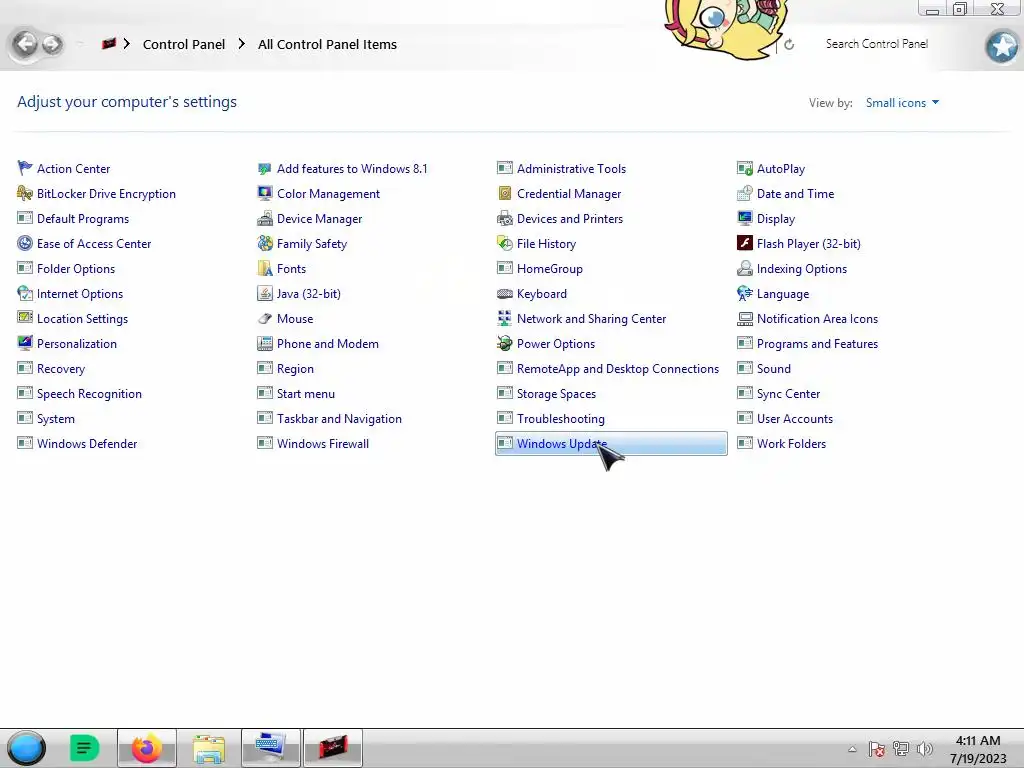Open the Date and Time icon
This screenshot has height=768, width=1024.
744,193
